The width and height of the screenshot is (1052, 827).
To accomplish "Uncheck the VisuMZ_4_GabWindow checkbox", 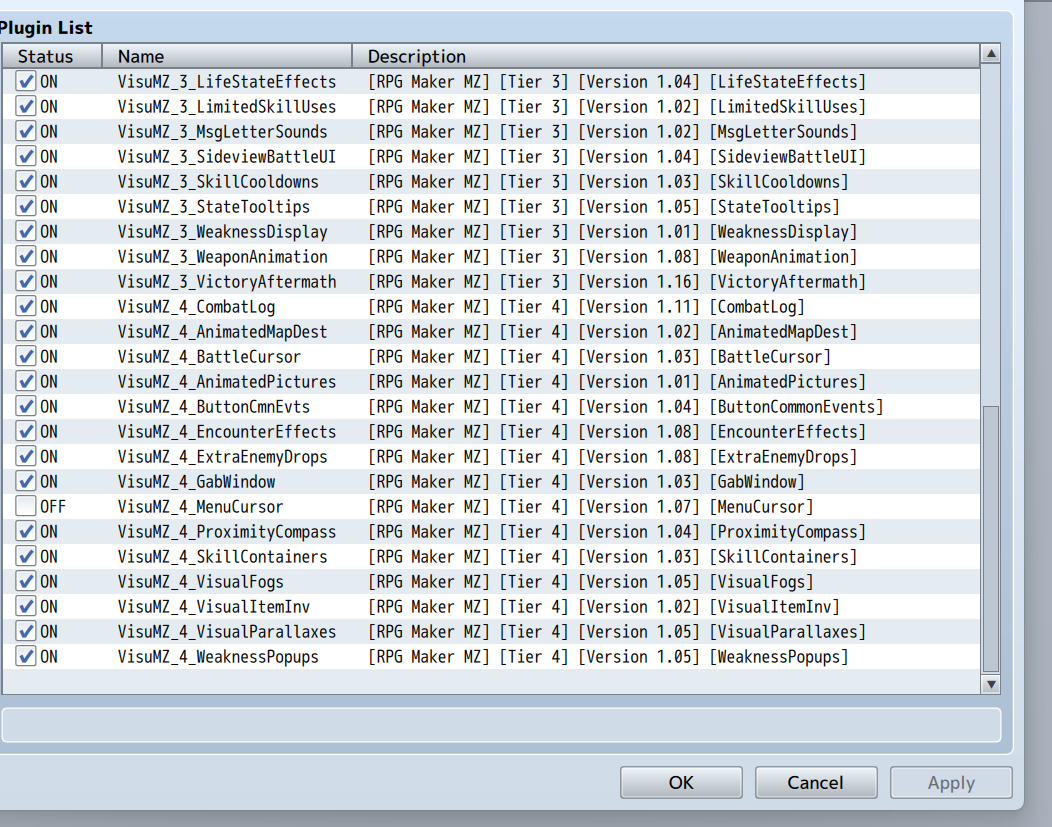I will pos(26,482).
